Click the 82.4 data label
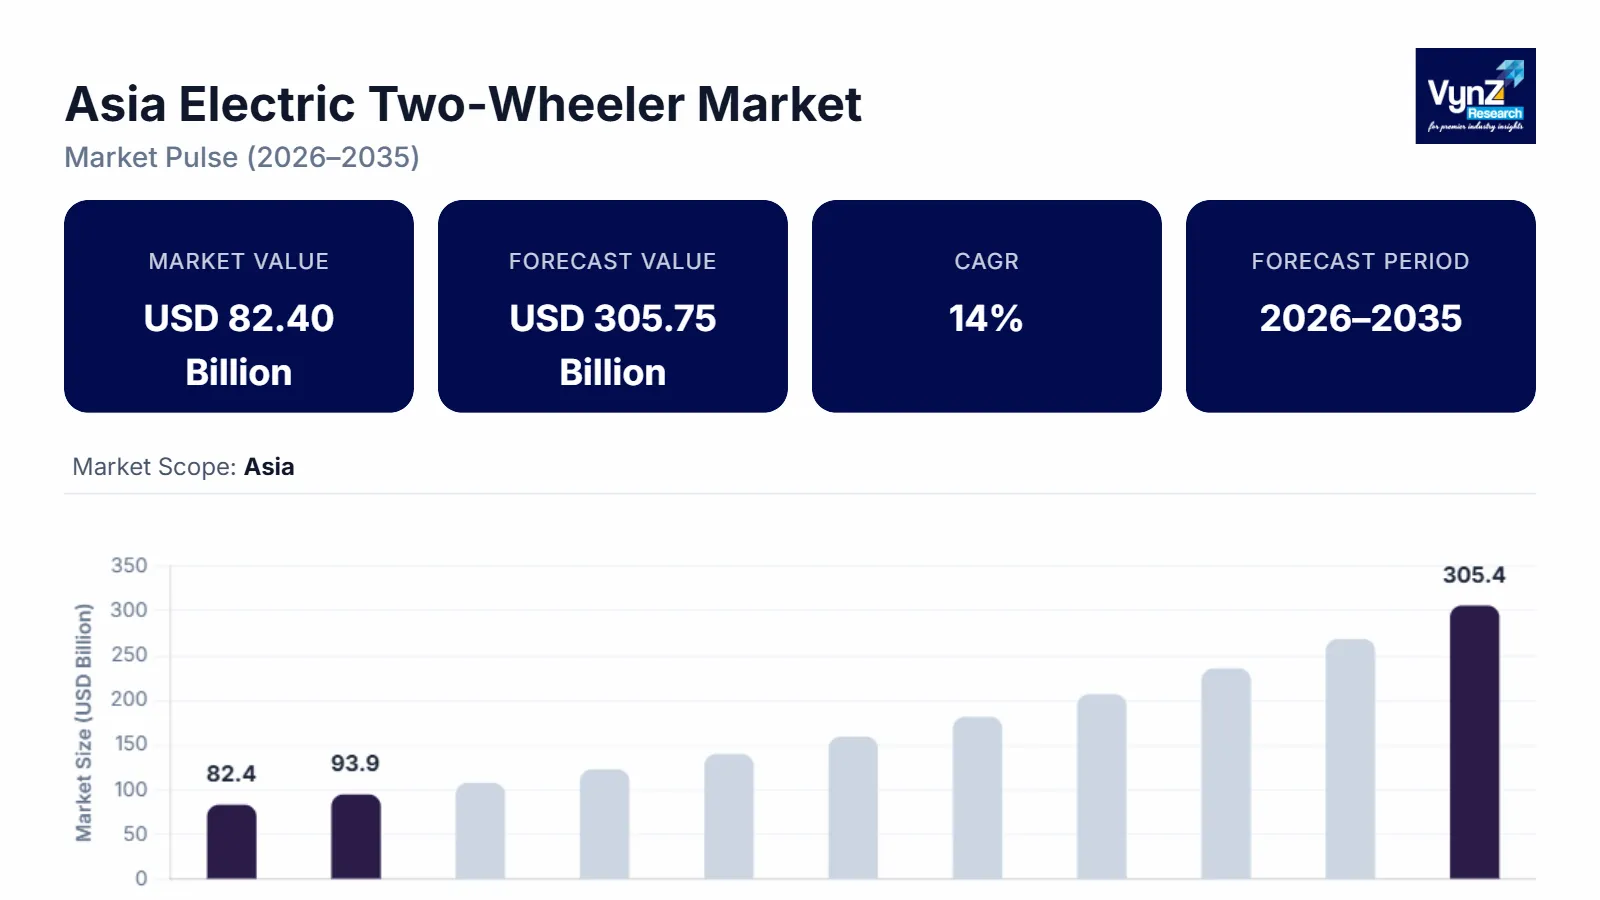 coord(231,774)
